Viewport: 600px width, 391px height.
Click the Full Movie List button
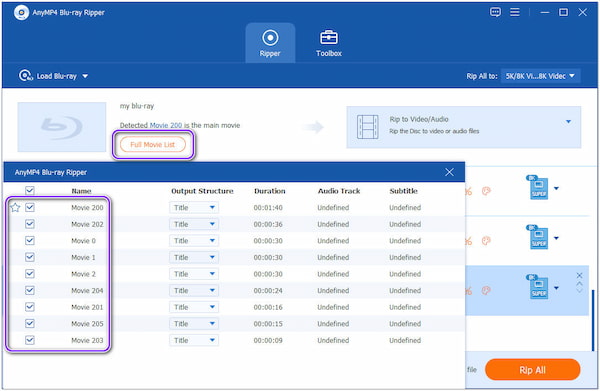point(153,145)
